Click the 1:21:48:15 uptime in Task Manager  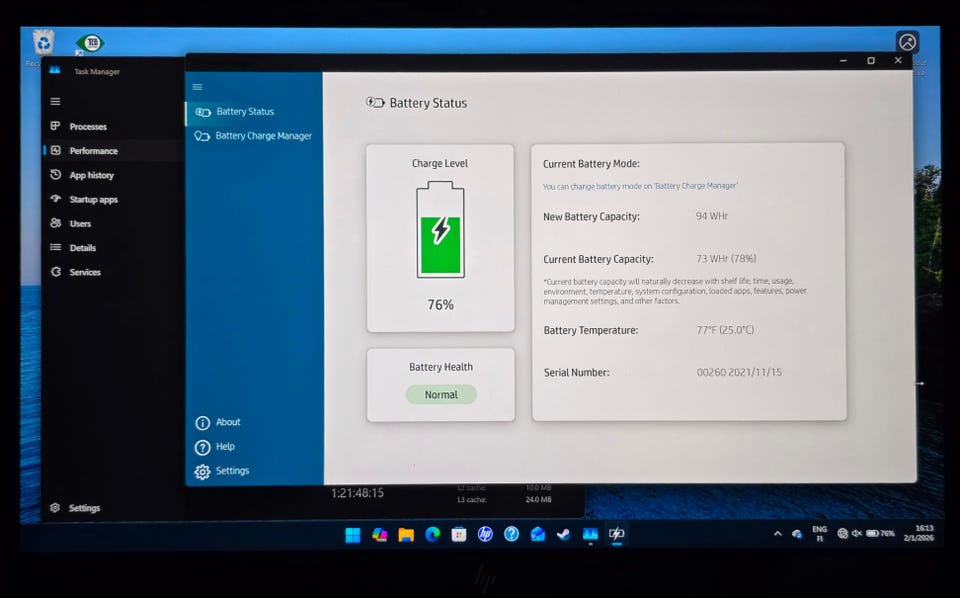tap(358, 493)
